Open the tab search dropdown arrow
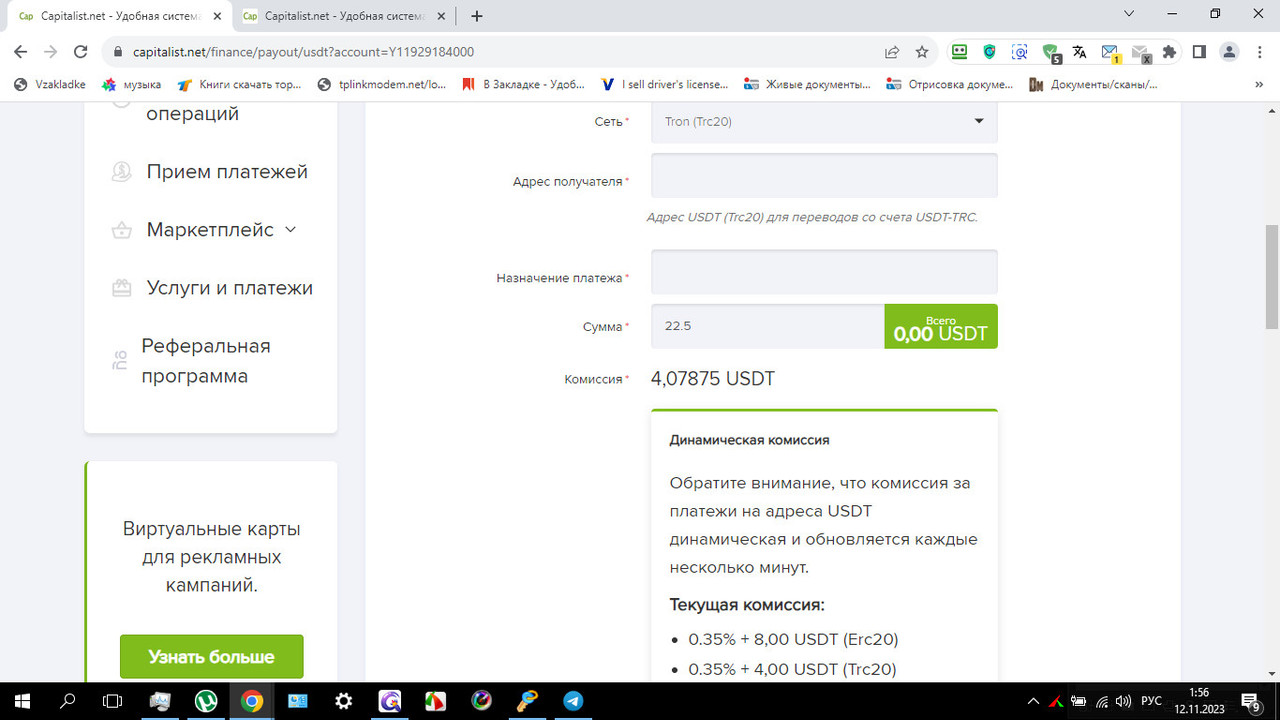 pos(1129,14)
